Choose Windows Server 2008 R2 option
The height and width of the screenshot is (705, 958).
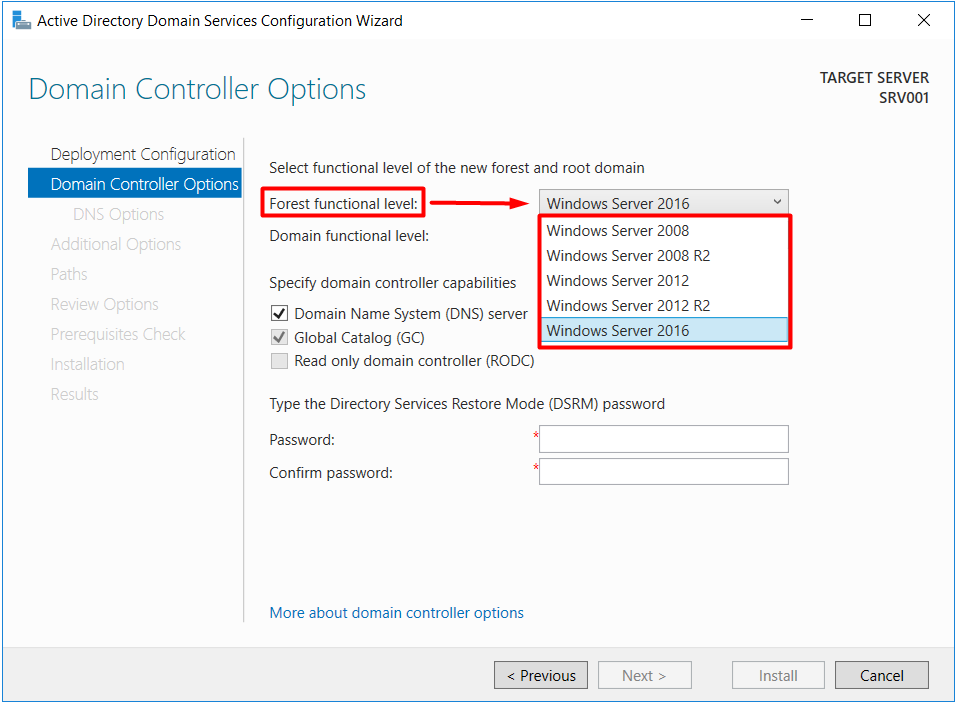(x=665, y=256)
